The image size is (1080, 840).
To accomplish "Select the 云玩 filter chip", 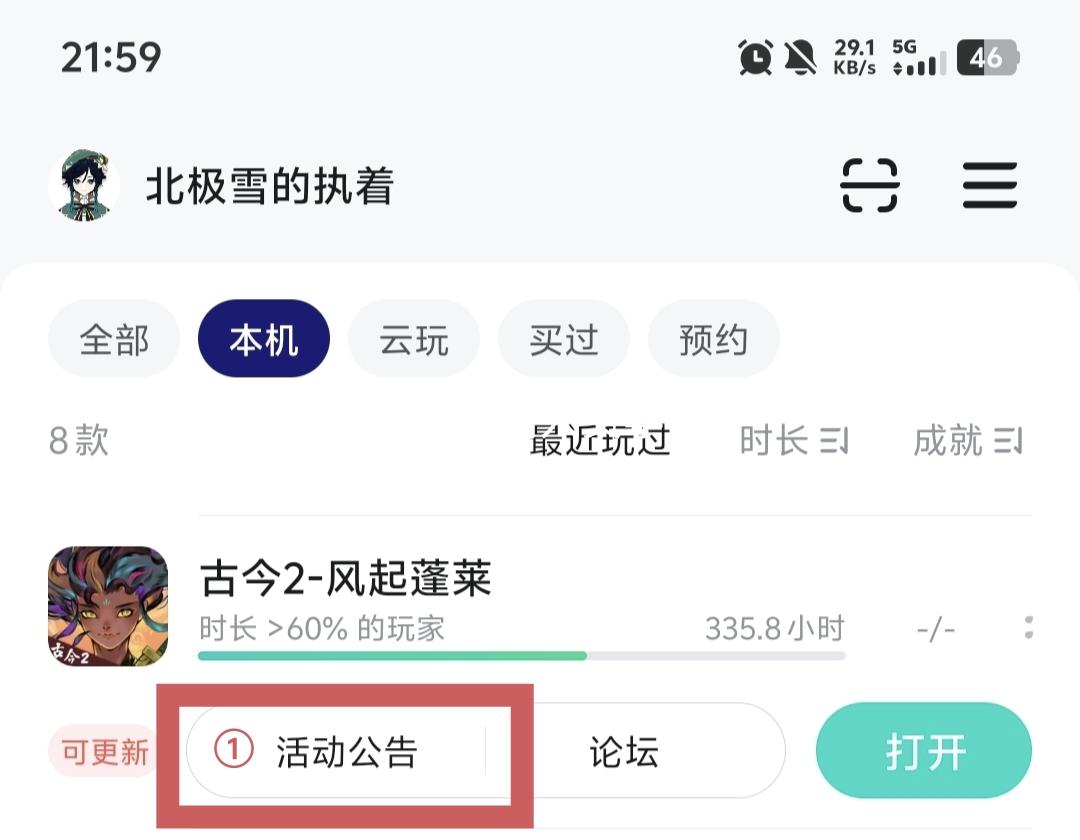I will [x=413, y=340].
